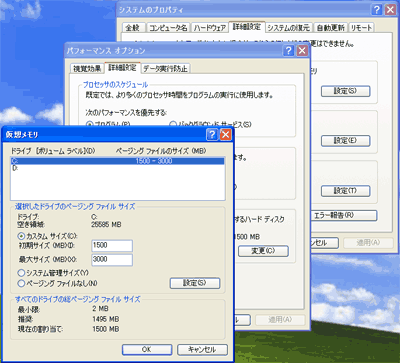Screen dimensions: 400x363
Task: Click help icon in 仮想メモリ title bar
Action: pos(212,135)
